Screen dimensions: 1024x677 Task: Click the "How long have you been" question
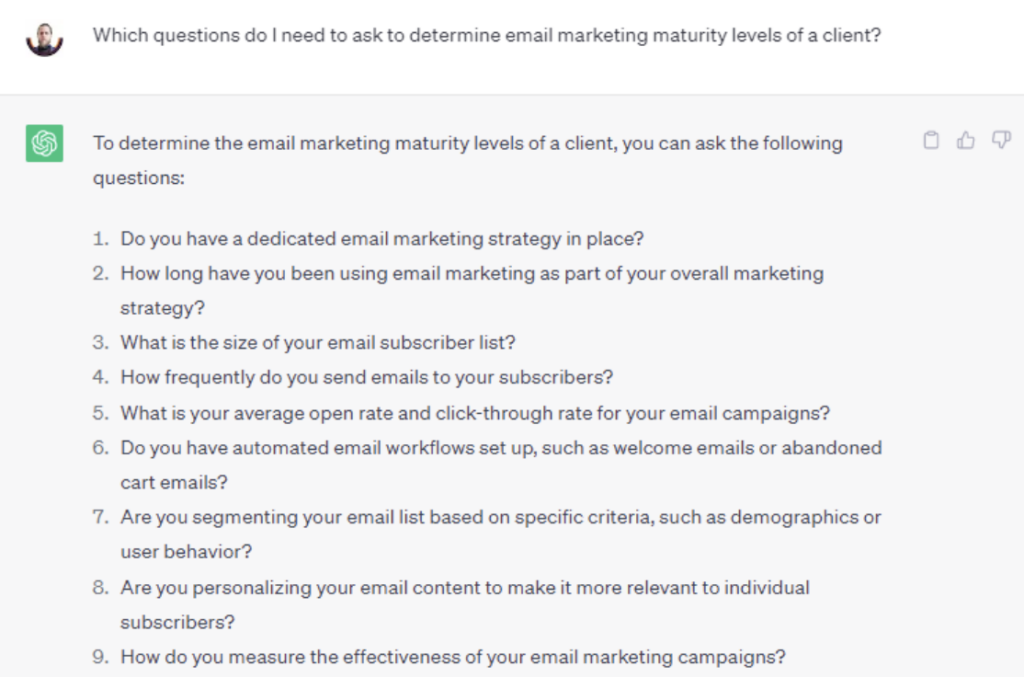coord(472,273)
